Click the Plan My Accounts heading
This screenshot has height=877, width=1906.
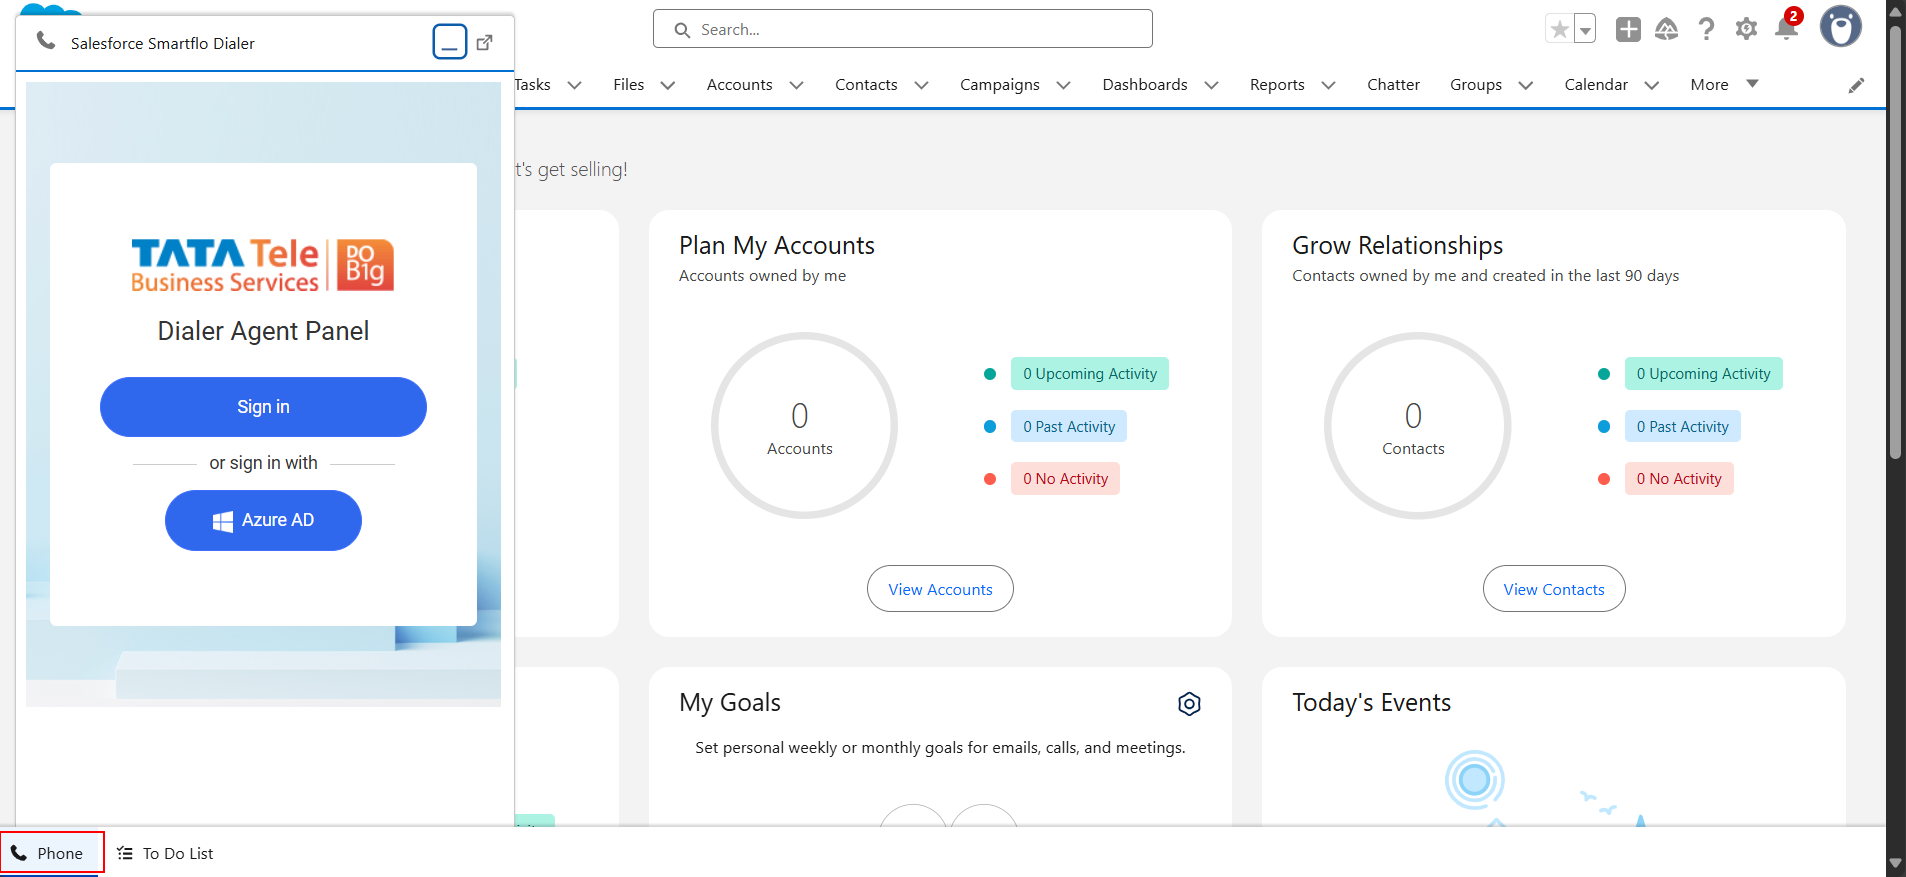[x=776, y=246]
